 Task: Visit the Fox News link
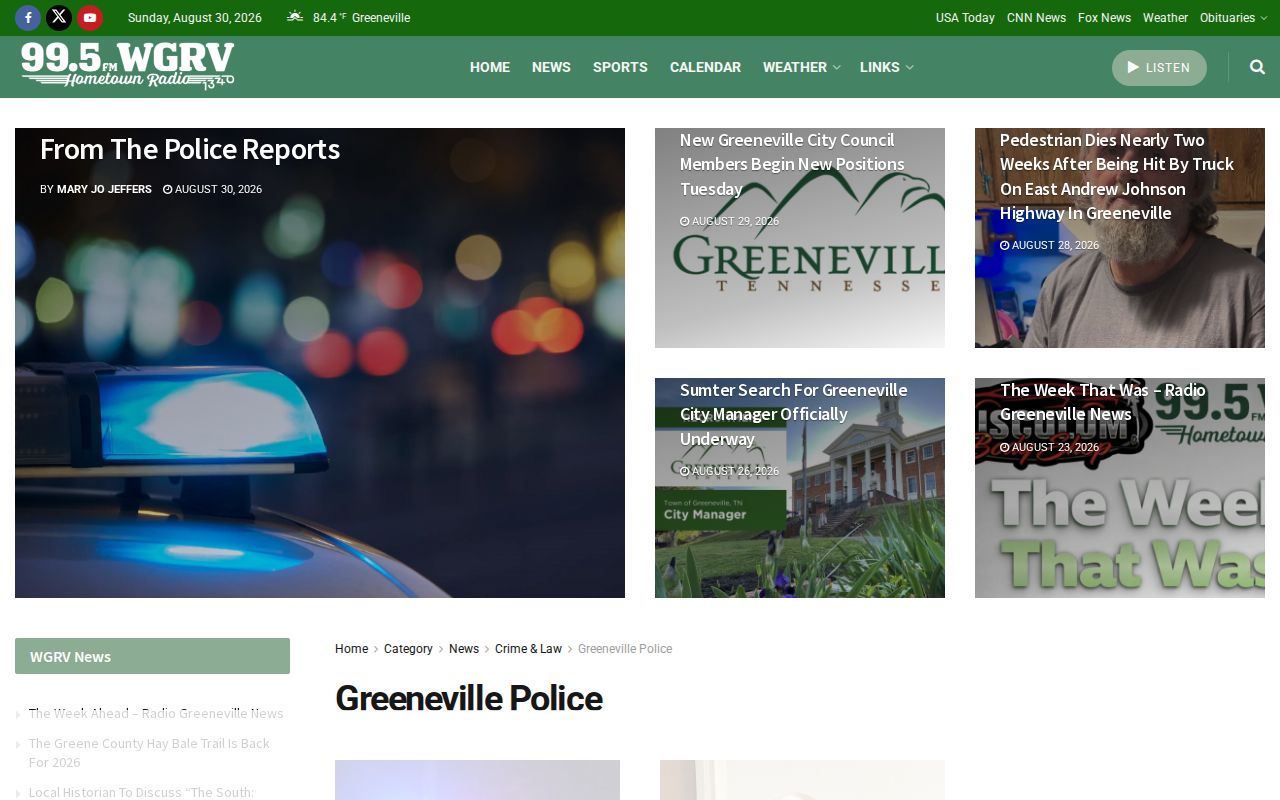click(x=1104, y=18)
